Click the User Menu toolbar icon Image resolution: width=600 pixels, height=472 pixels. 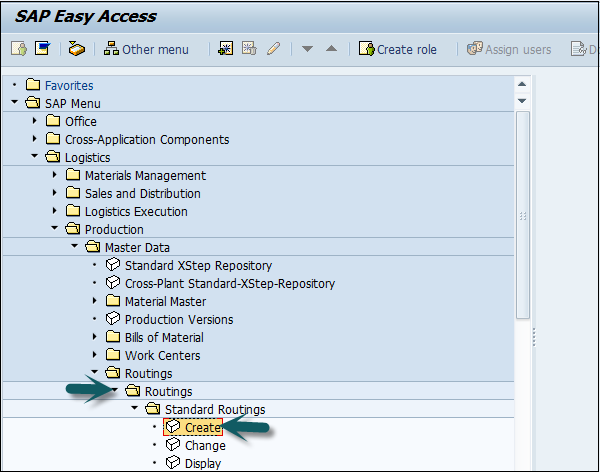click(x=18, y=49)
